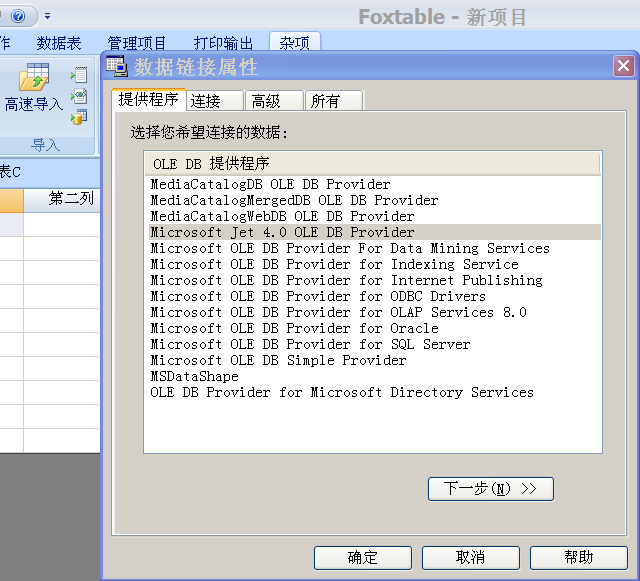Switch to the 所有 tab
Screen dimensions: 640x581
[334, 101]
